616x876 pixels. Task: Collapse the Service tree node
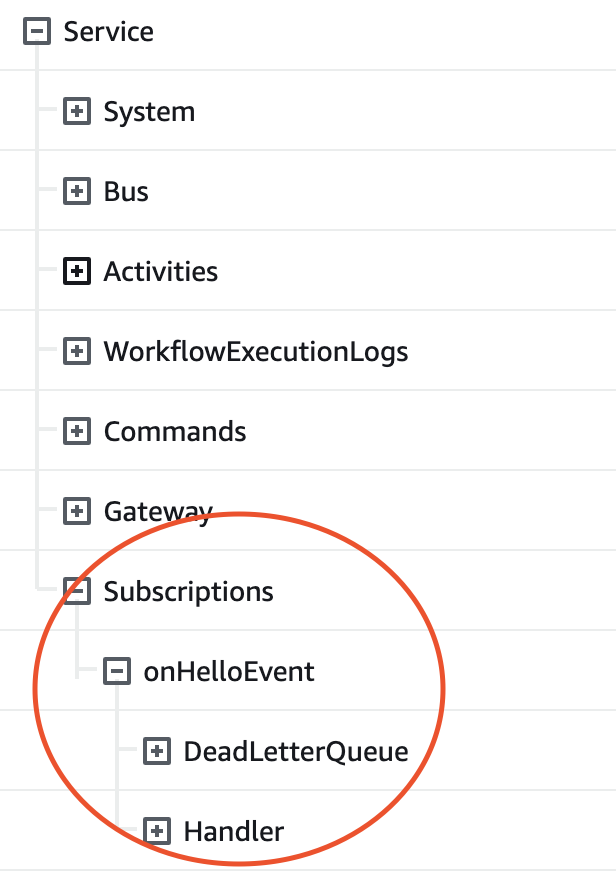click(x=37, y=31)
